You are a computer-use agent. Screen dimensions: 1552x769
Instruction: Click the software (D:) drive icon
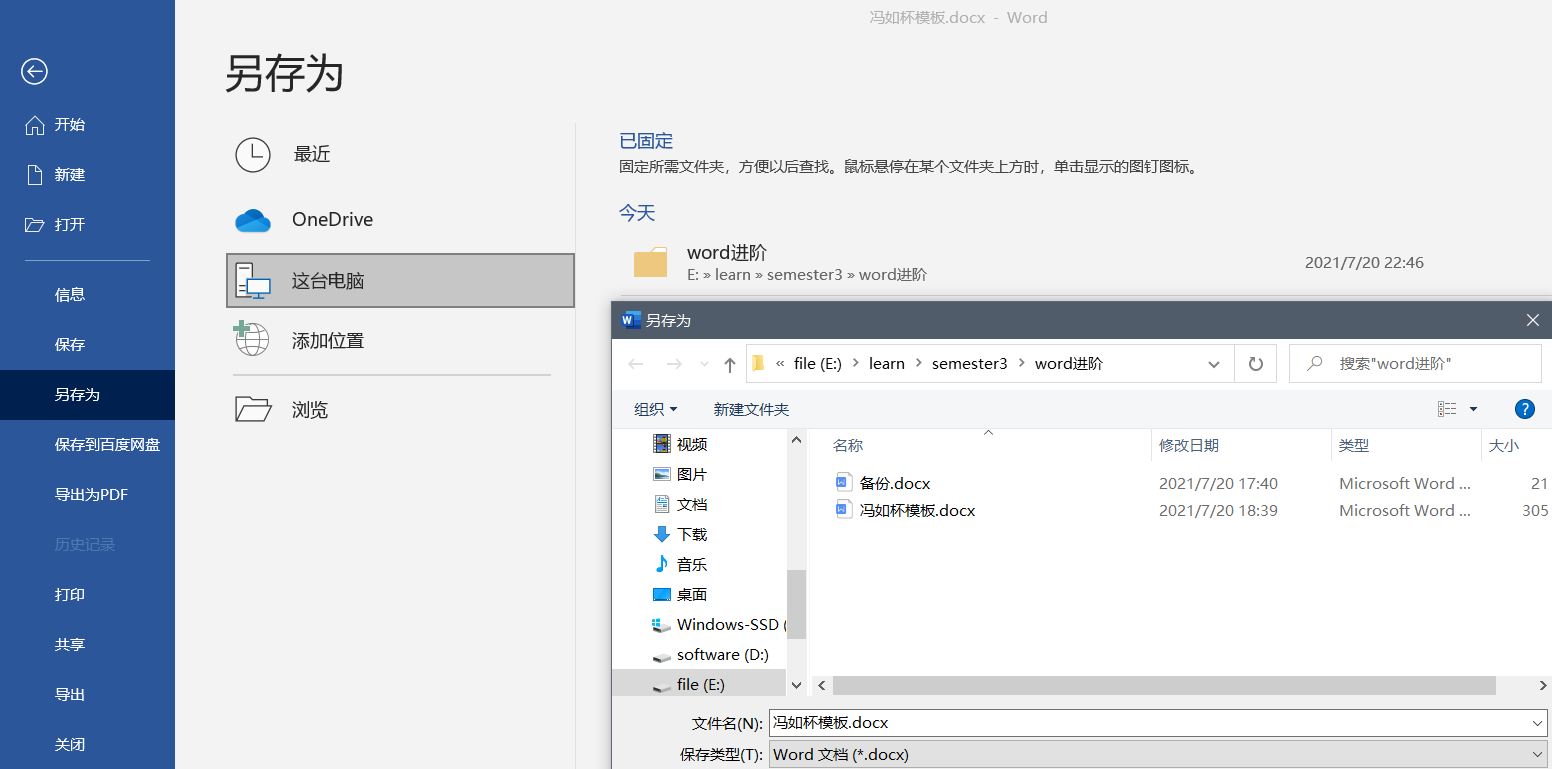click(x=661, y=656)
